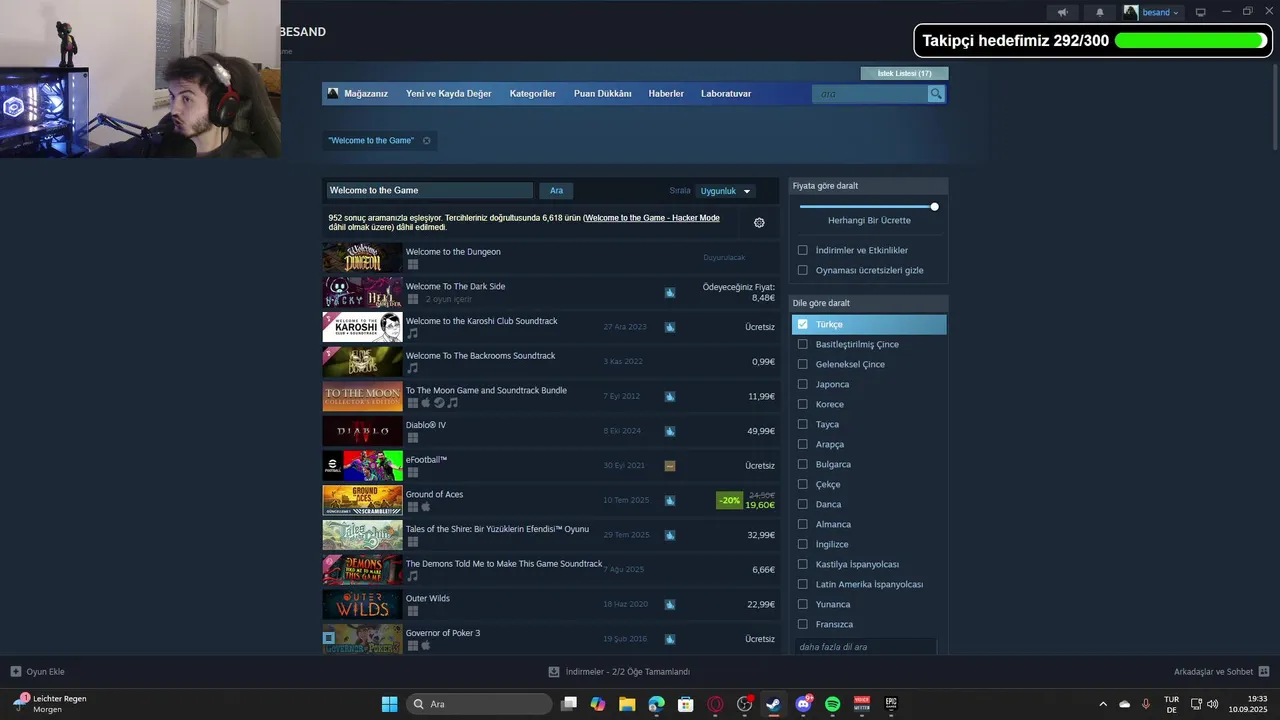The image size is (1280, 720).
Task: Open the Leichter Regen weather widget
Action: tap(50, 704)
